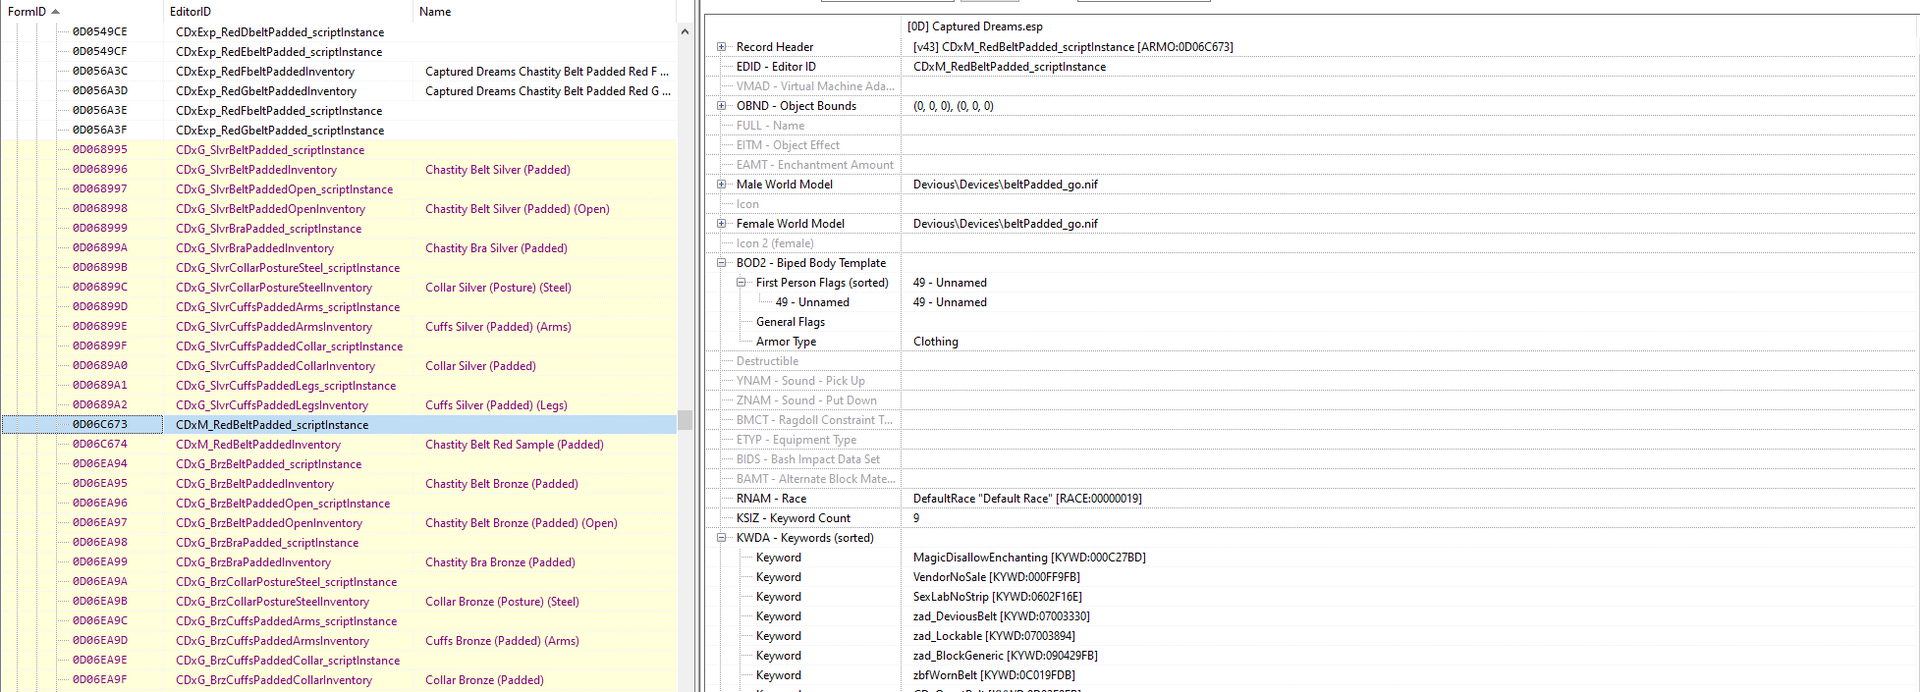Sort by Name column header

click(x=544, y=12)
